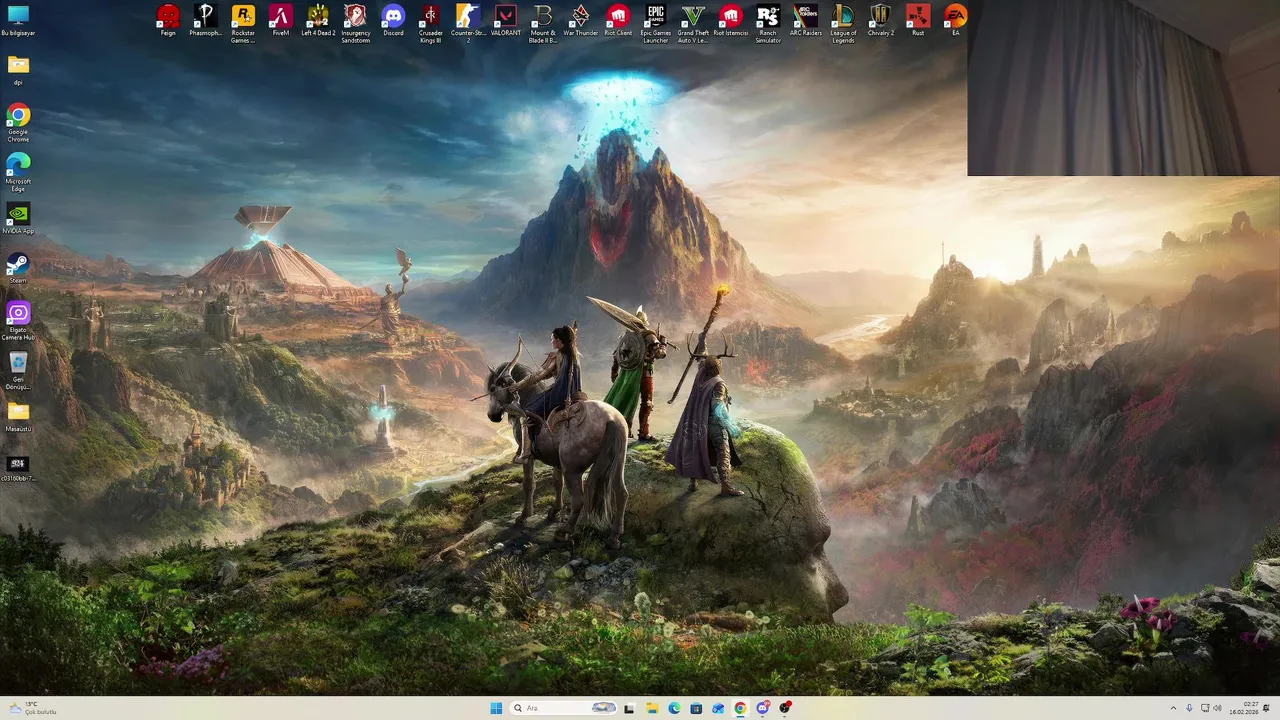Select the Discord desktop shortcut
1280x720 pixels.
click(393, 21)
